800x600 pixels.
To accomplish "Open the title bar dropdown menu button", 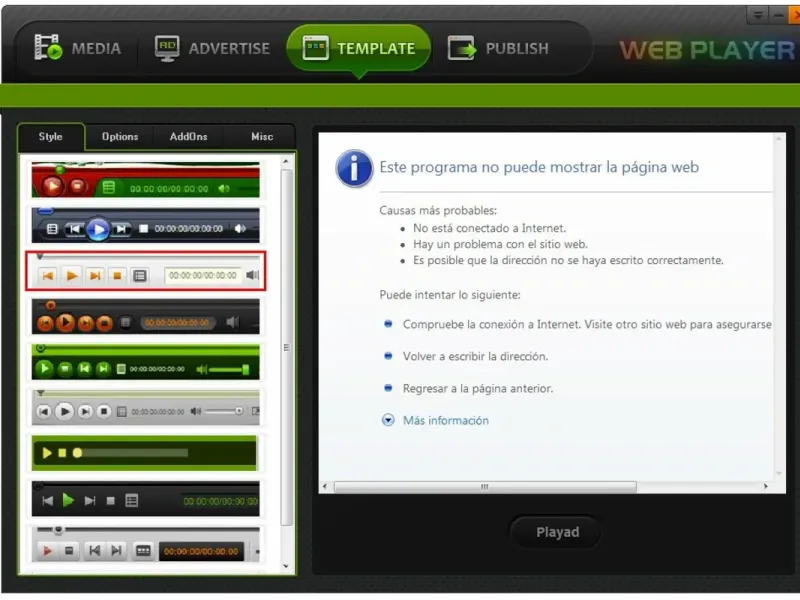I will 758,15.
